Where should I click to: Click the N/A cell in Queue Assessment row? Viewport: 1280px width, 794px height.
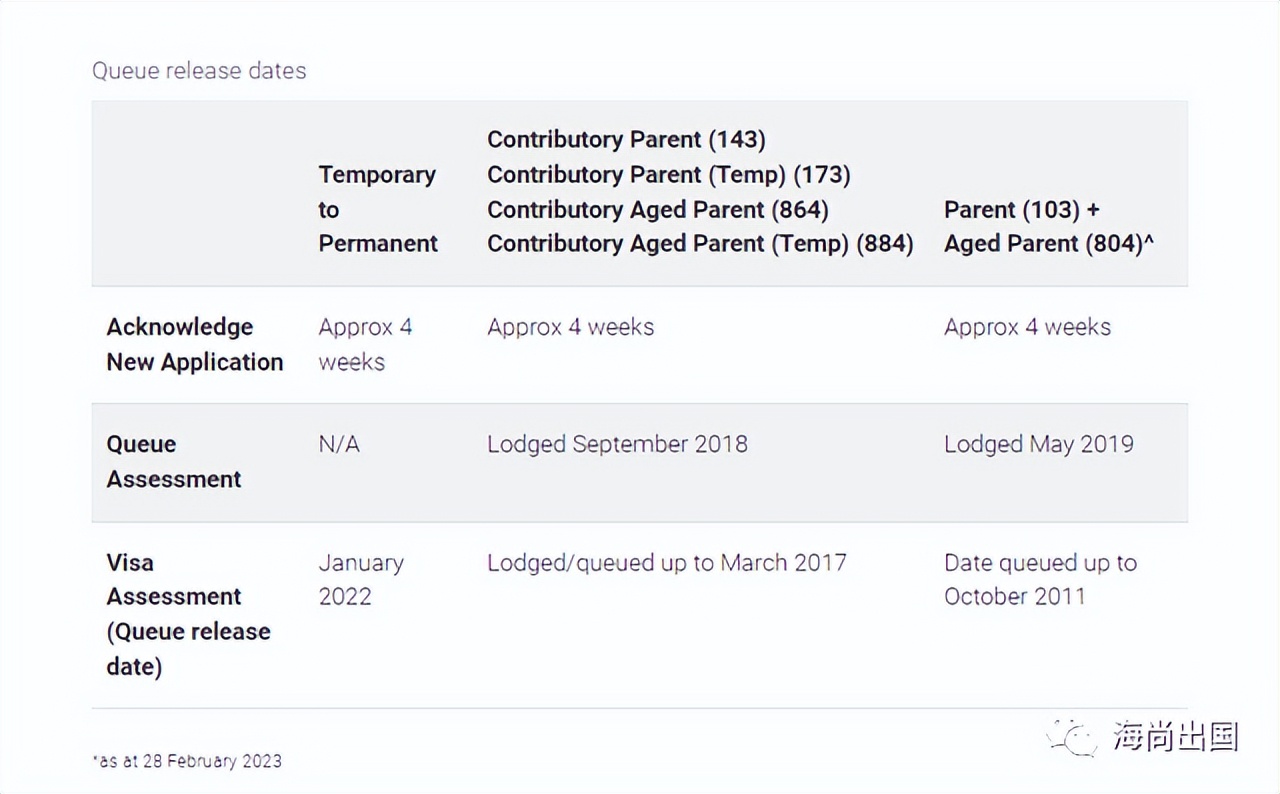pos(339,445)
